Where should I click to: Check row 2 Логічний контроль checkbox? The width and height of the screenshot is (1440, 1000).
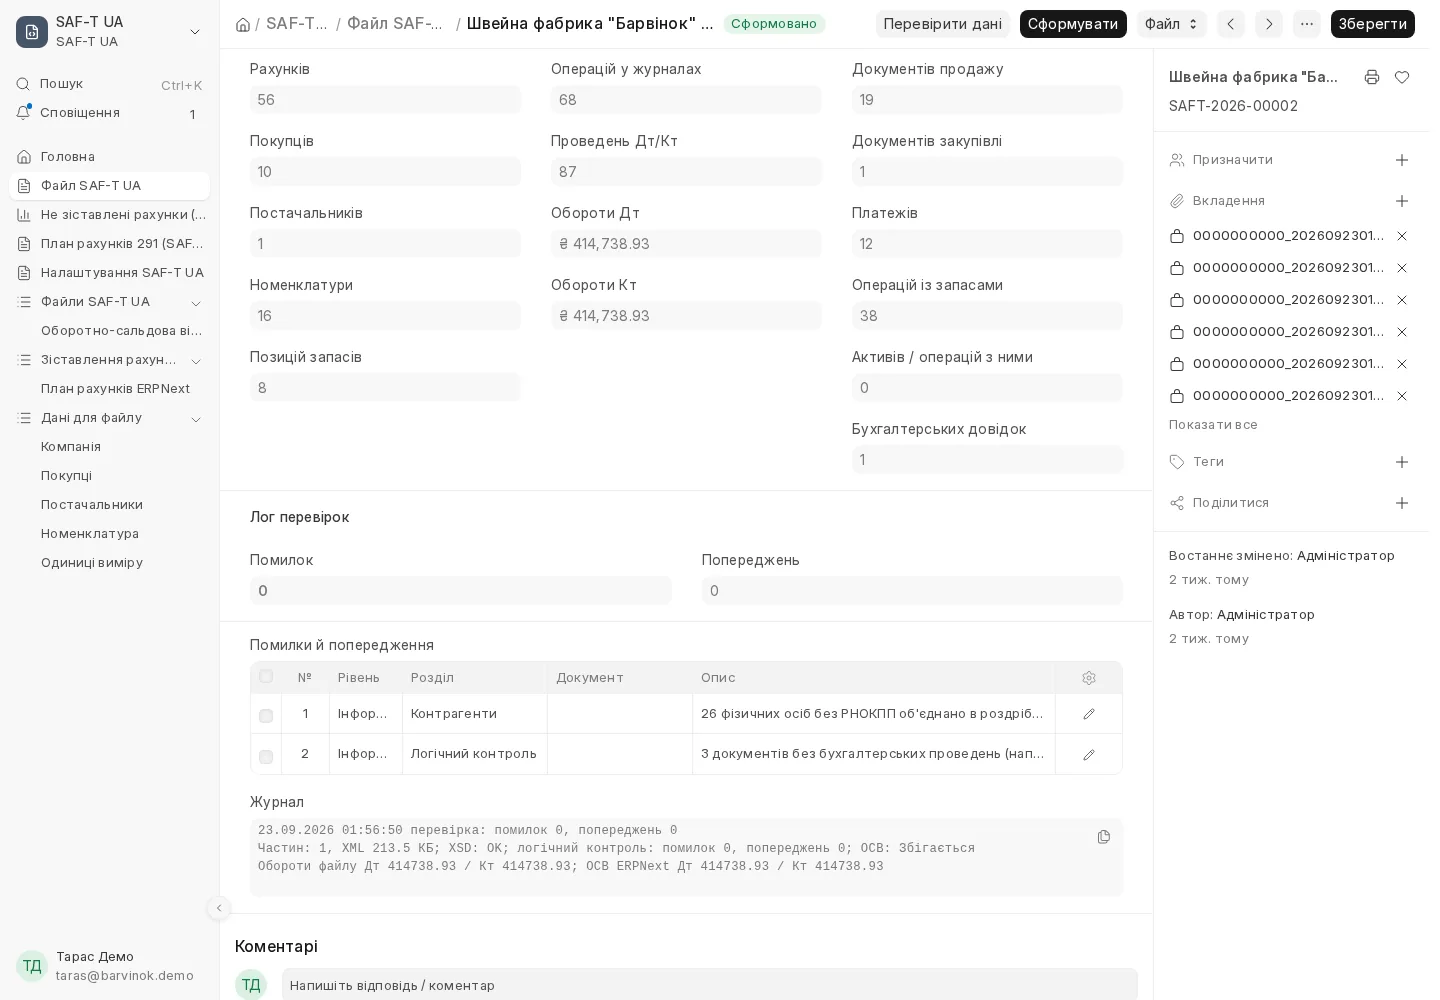coord(266,757)
